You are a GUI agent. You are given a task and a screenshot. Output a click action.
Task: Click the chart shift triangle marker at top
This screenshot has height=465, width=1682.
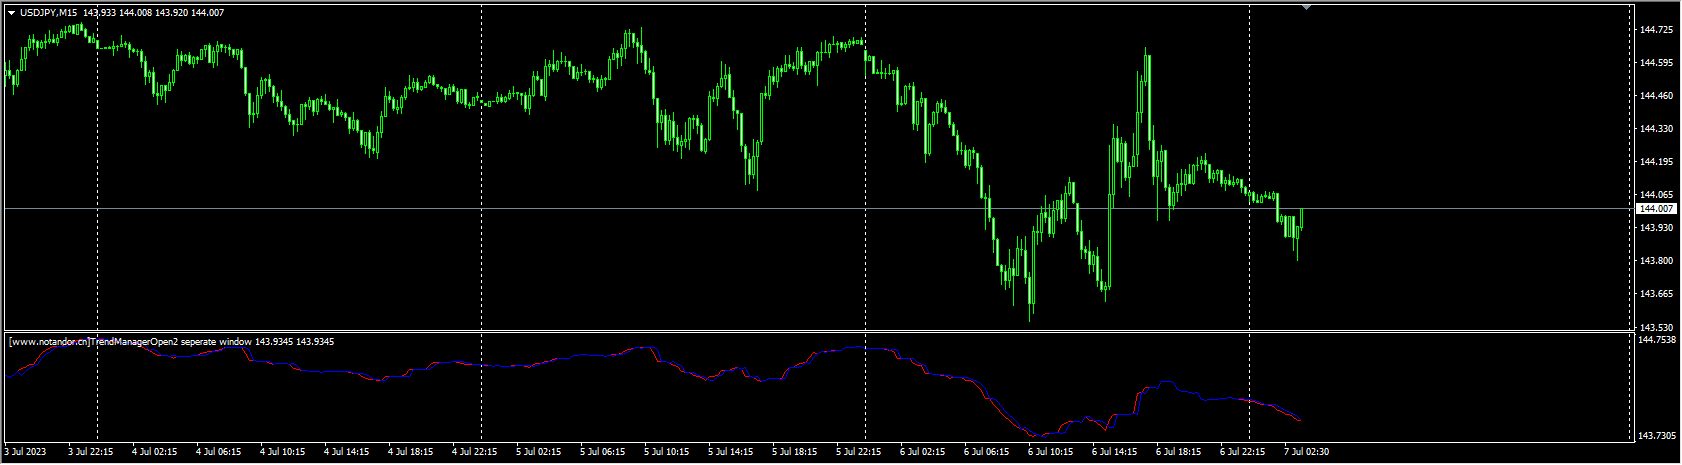tap(1306, 7)
